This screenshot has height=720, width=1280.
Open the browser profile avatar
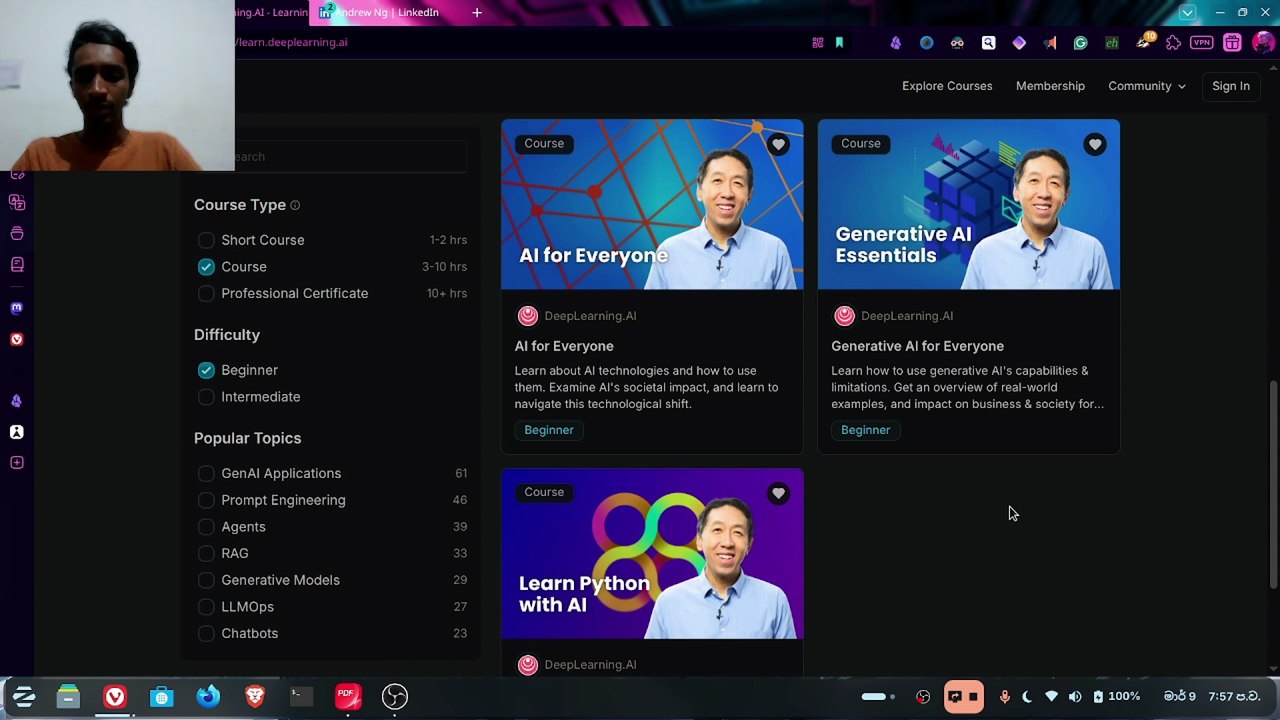(1263, 43)
